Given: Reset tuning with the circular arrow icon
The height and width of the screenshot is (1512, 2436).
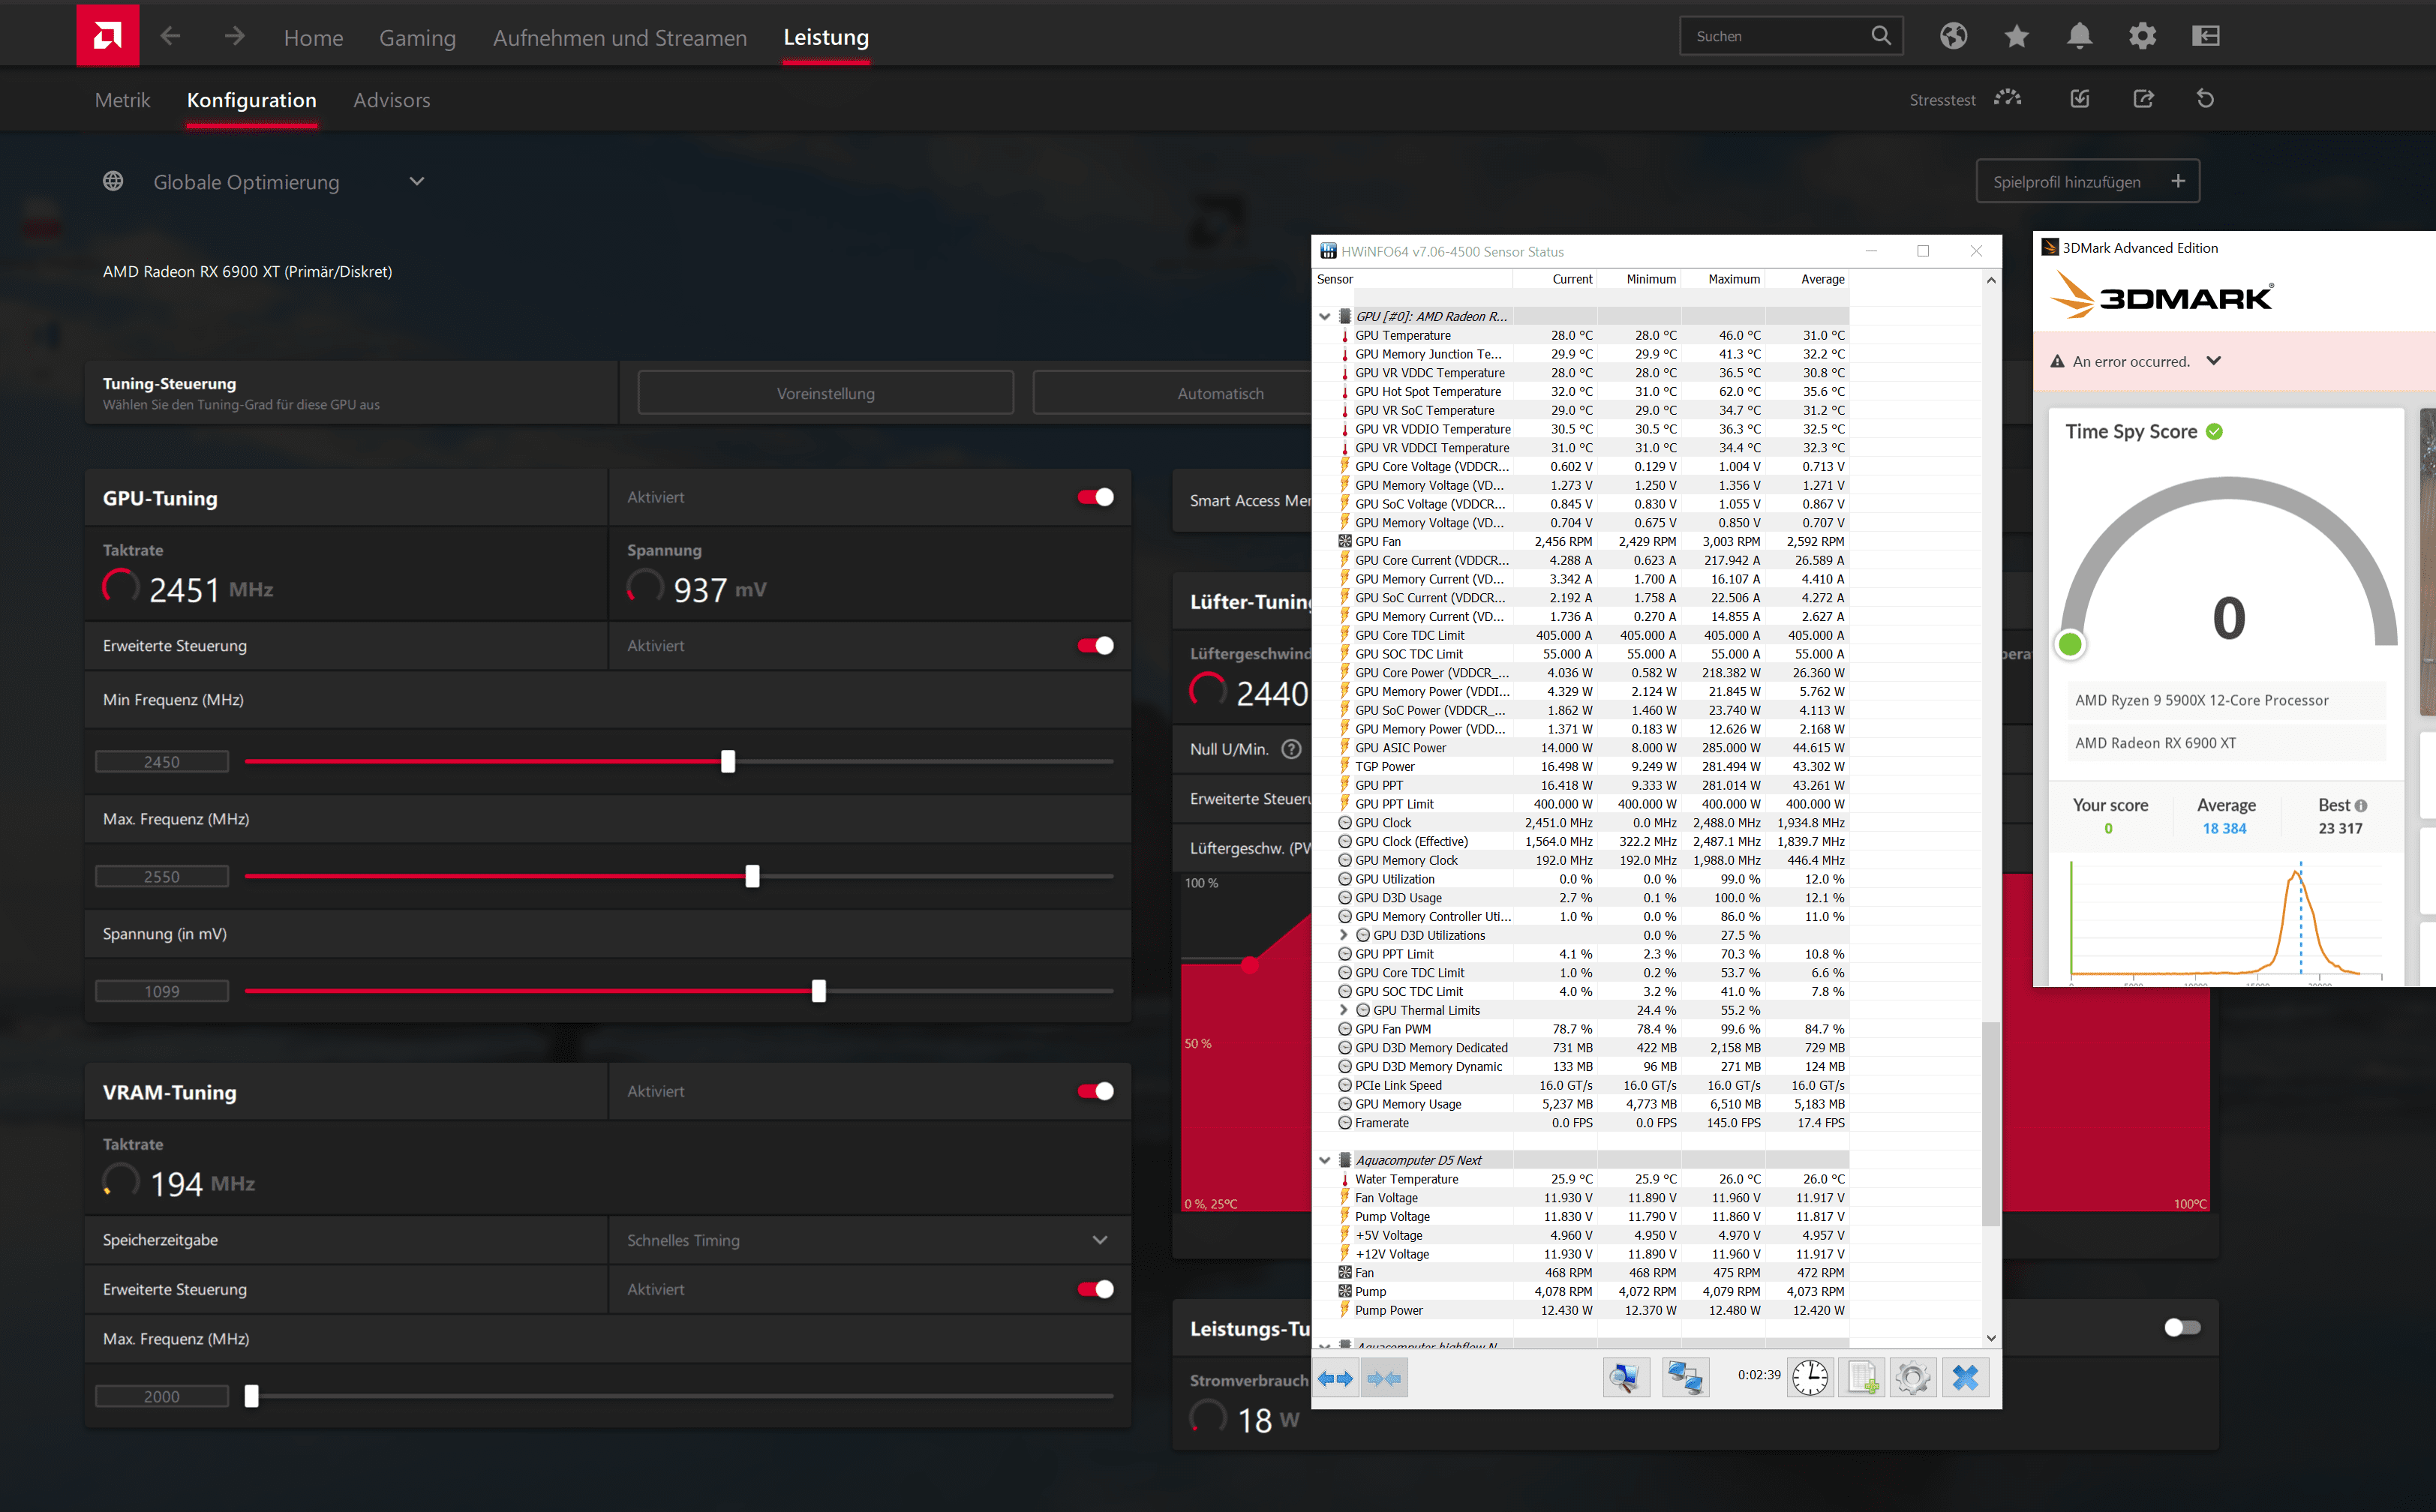Looking at the screenshot, I should 2205,99.
